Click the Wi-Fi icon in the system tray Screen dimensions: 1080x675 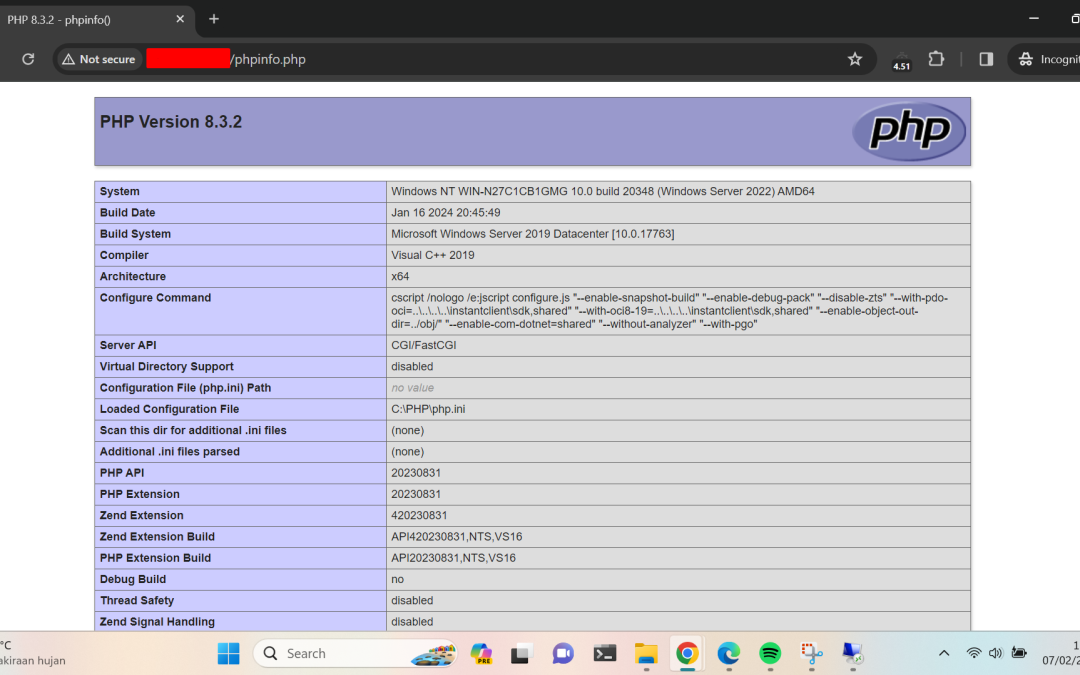[974, 652]
